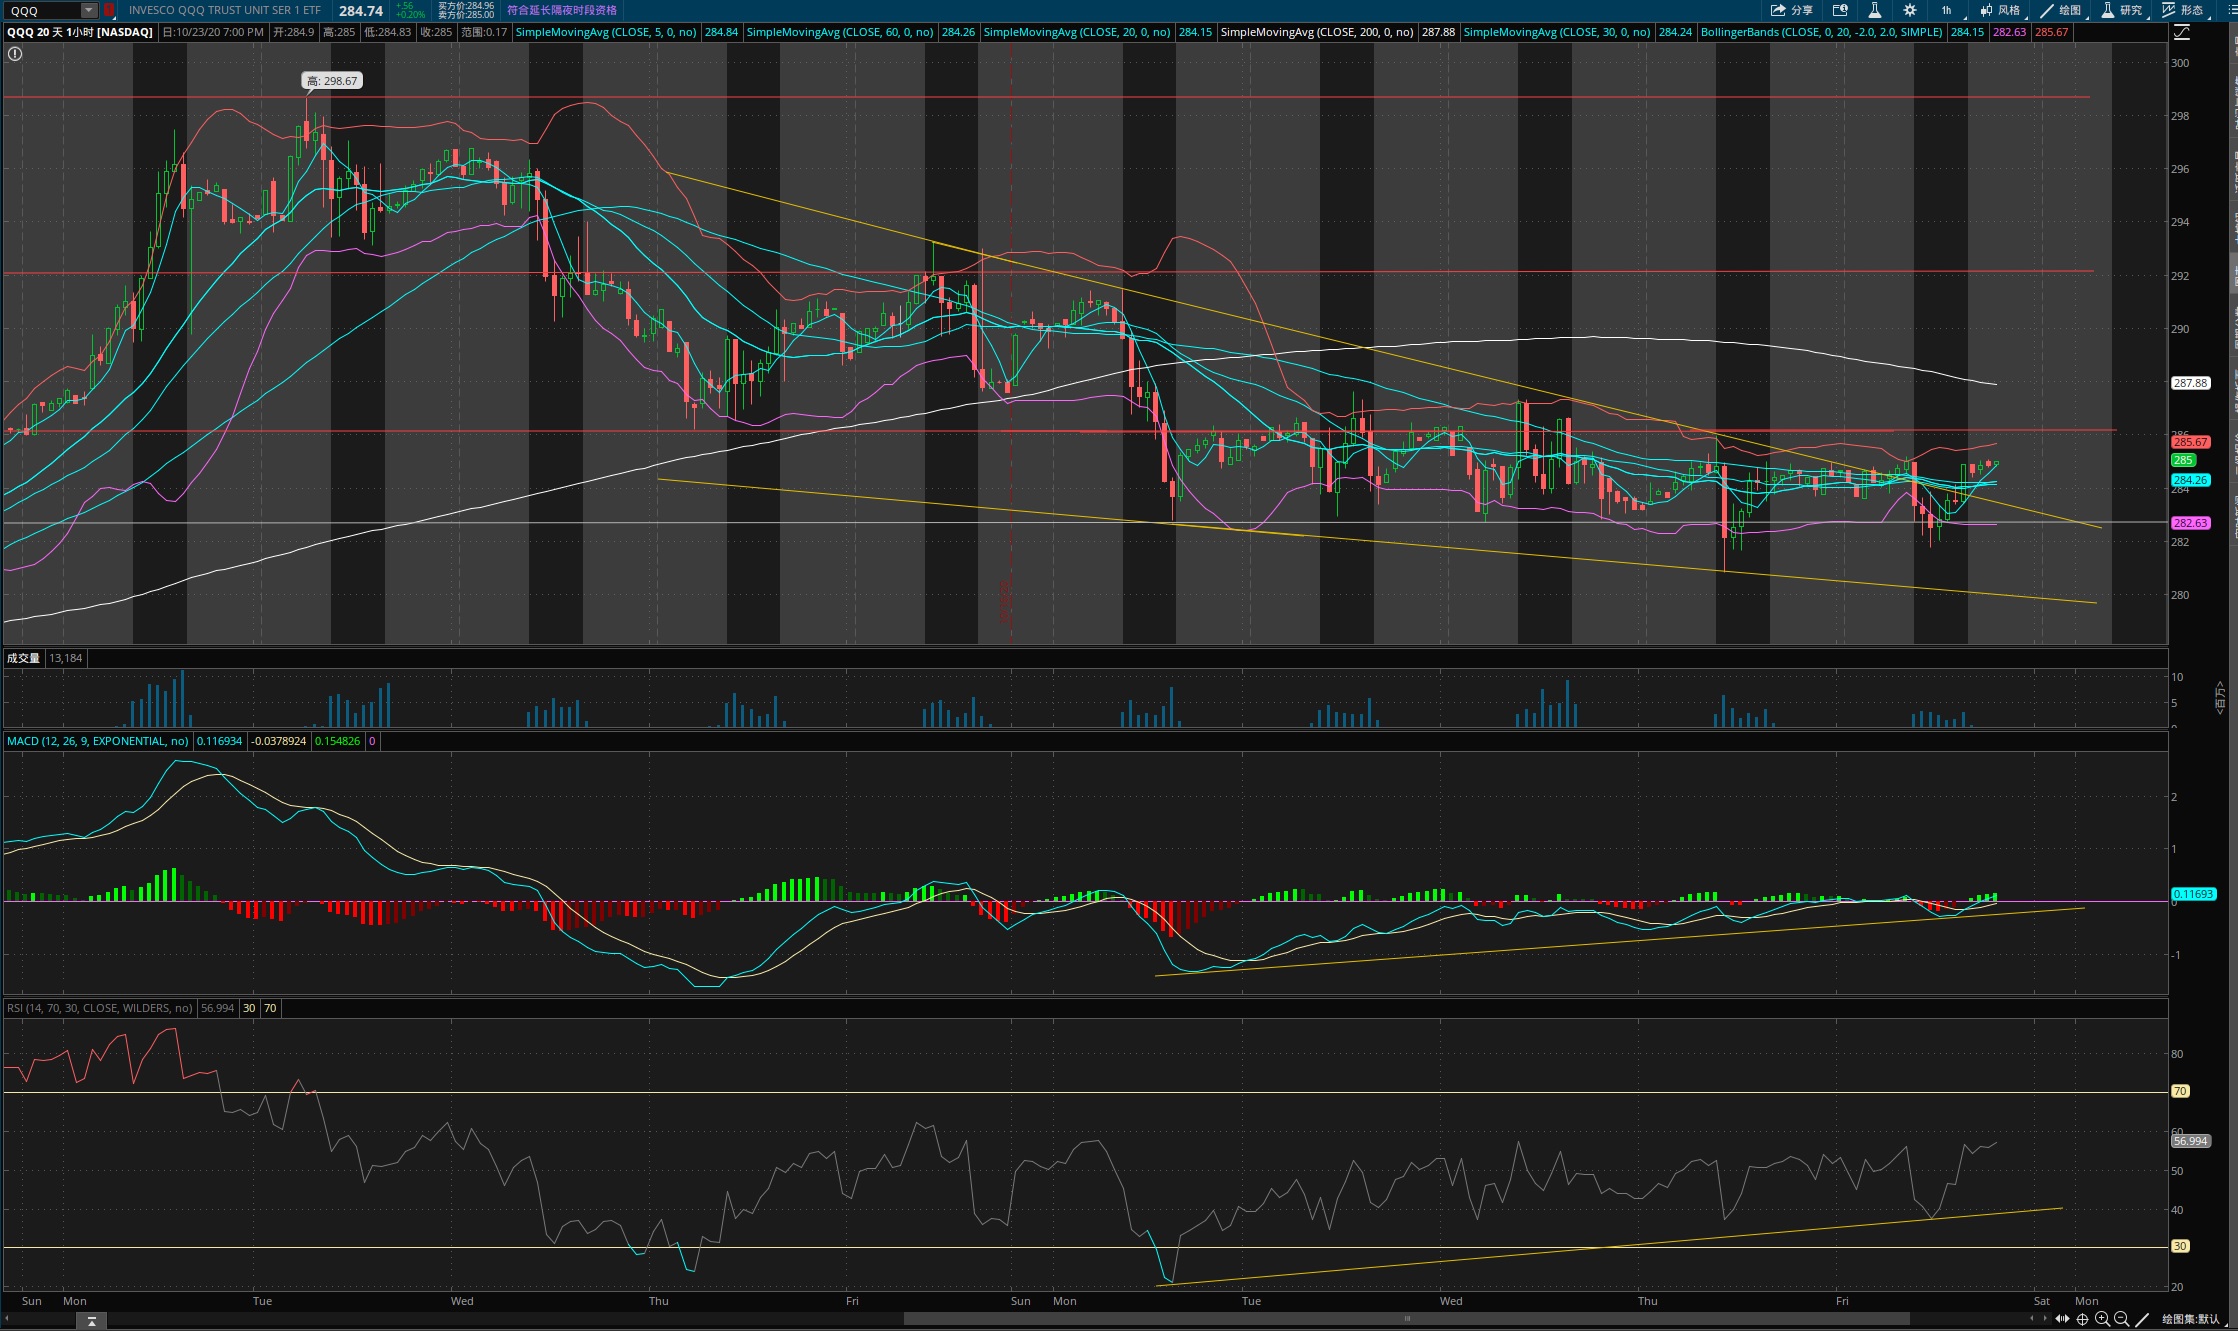Click the volume value 13,184
This screenshot has width=2238, height=1331.
66,658
